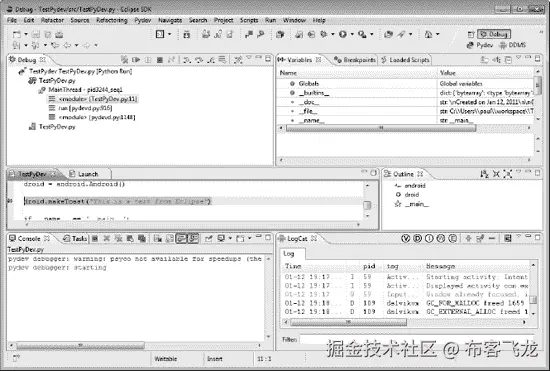Click Suspend in the Debug view toolbar
Viewport: 550px width, 371px height.
coord(148,60)
